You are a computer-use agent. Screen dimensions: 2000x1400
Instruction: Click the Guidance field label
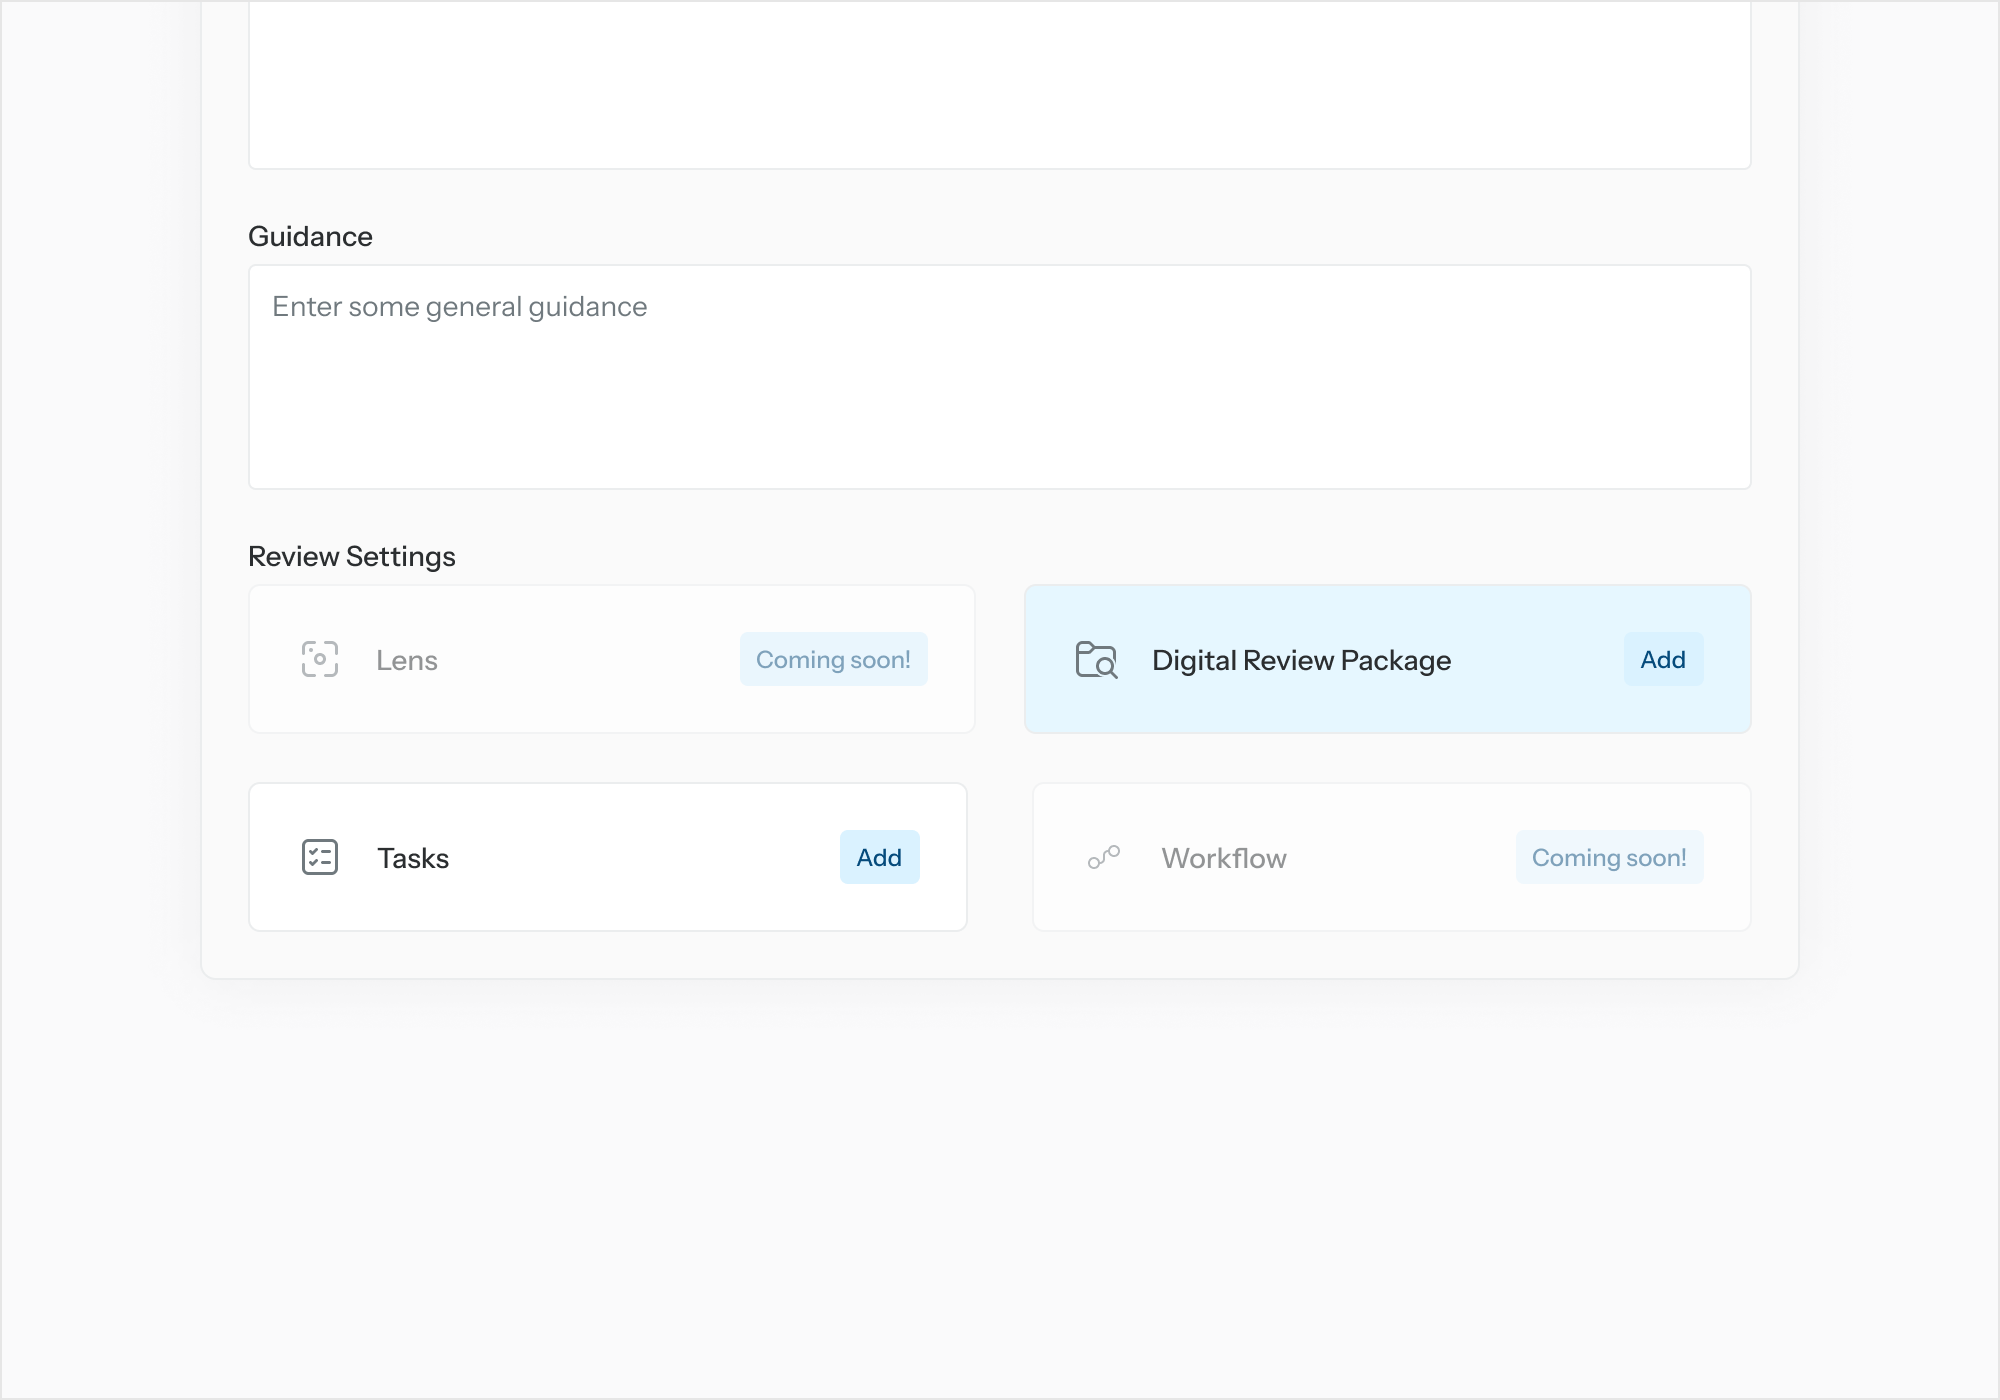click(x=310, y=236)
